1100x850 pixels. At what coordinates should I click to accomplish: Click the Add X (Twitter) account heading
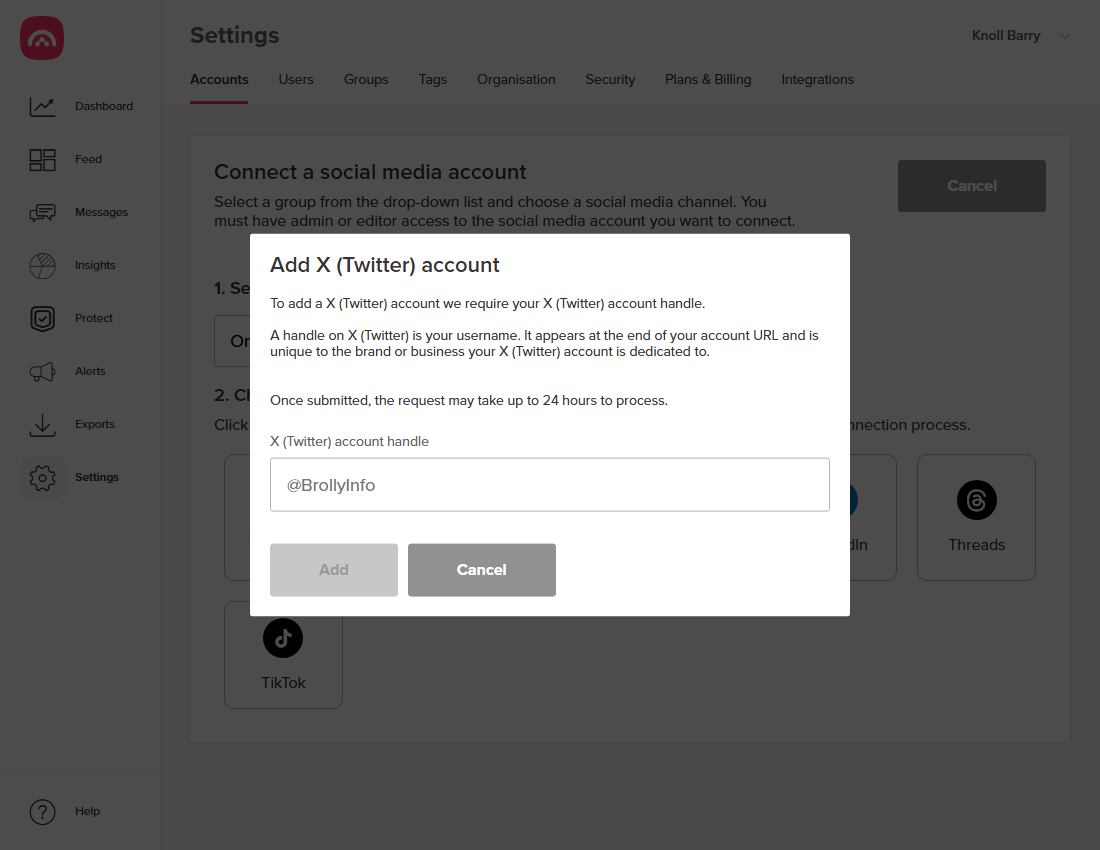384,265
